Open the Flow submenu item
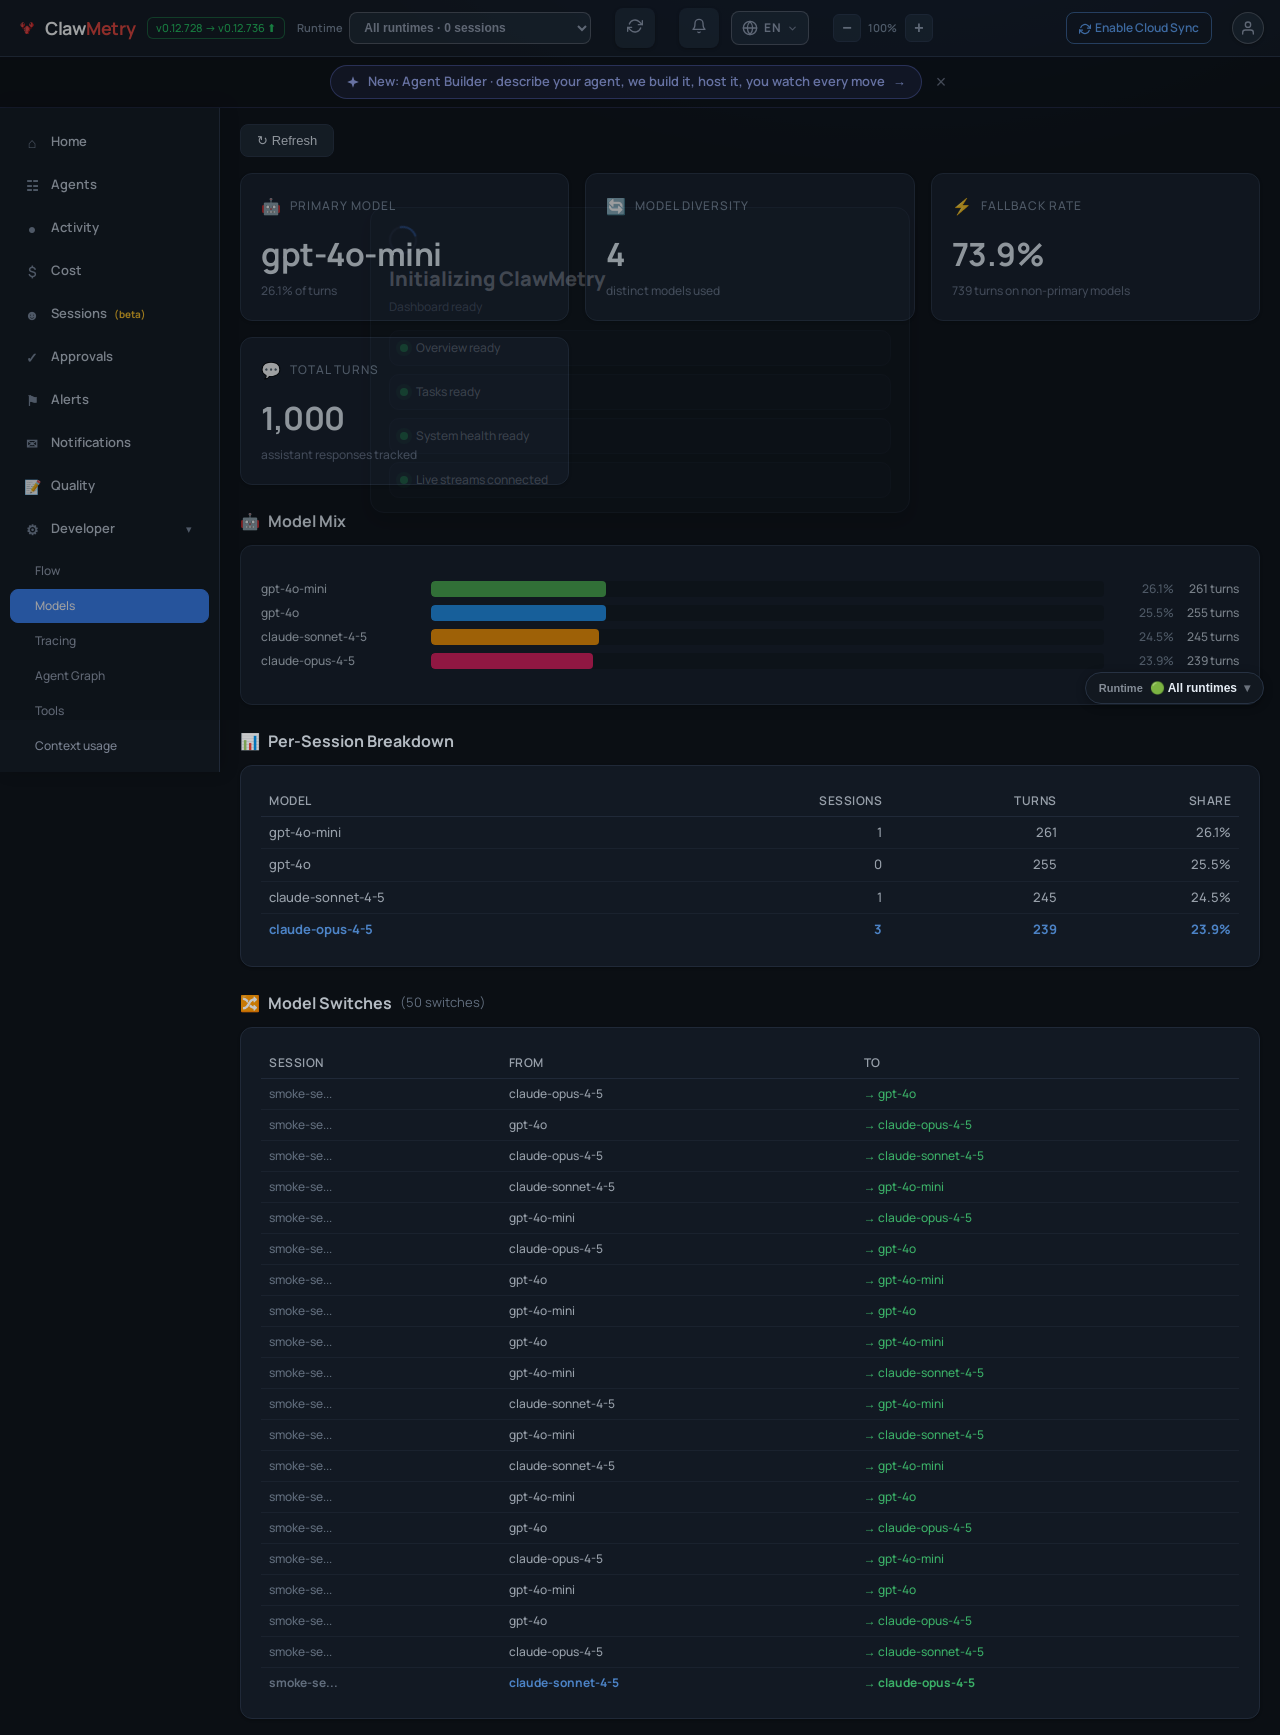 pyautogui.click(x=109, y=571)
